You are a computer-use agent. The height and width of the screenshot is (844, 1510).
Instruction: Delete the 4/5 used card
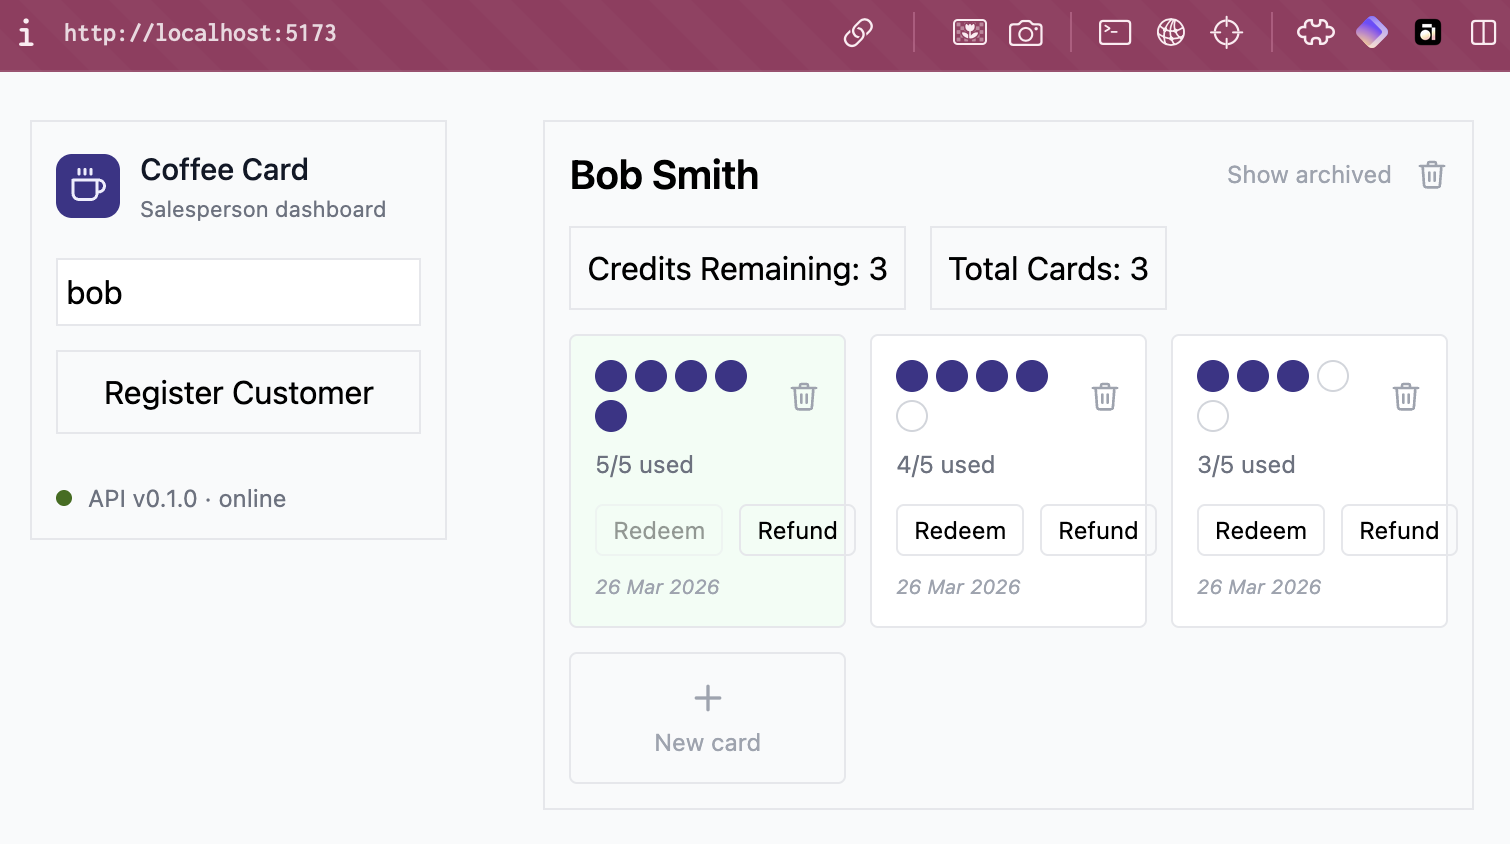[x=1105, y=396]
